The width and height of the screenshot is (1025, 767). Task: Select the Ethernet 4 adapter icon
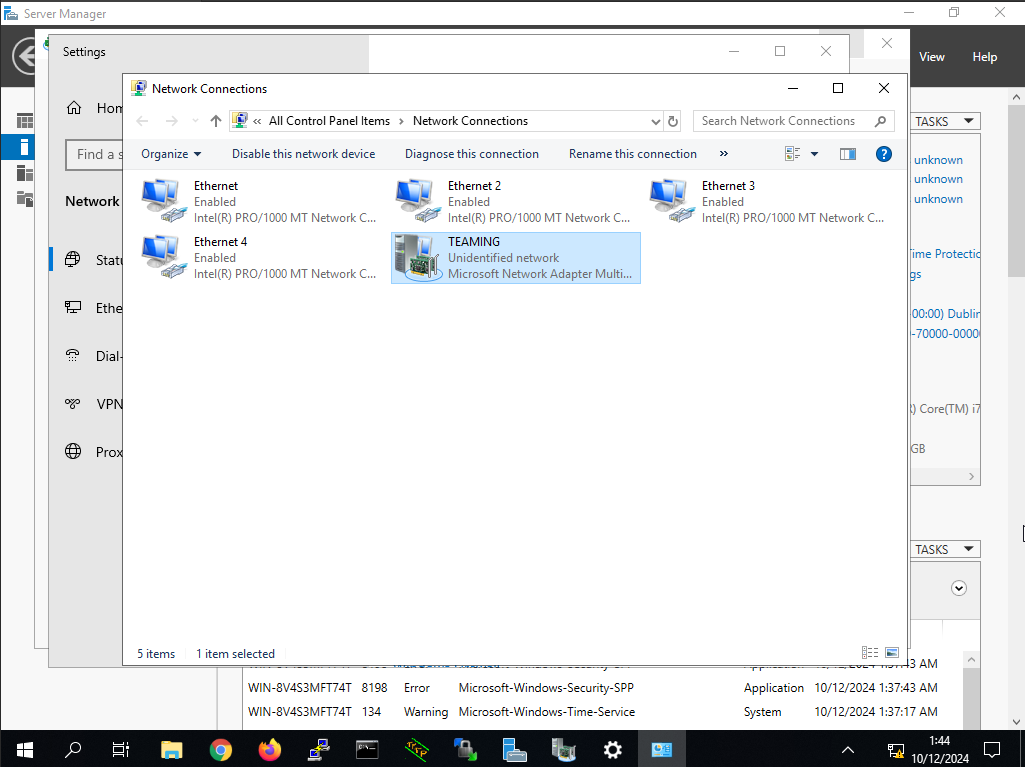162,257
